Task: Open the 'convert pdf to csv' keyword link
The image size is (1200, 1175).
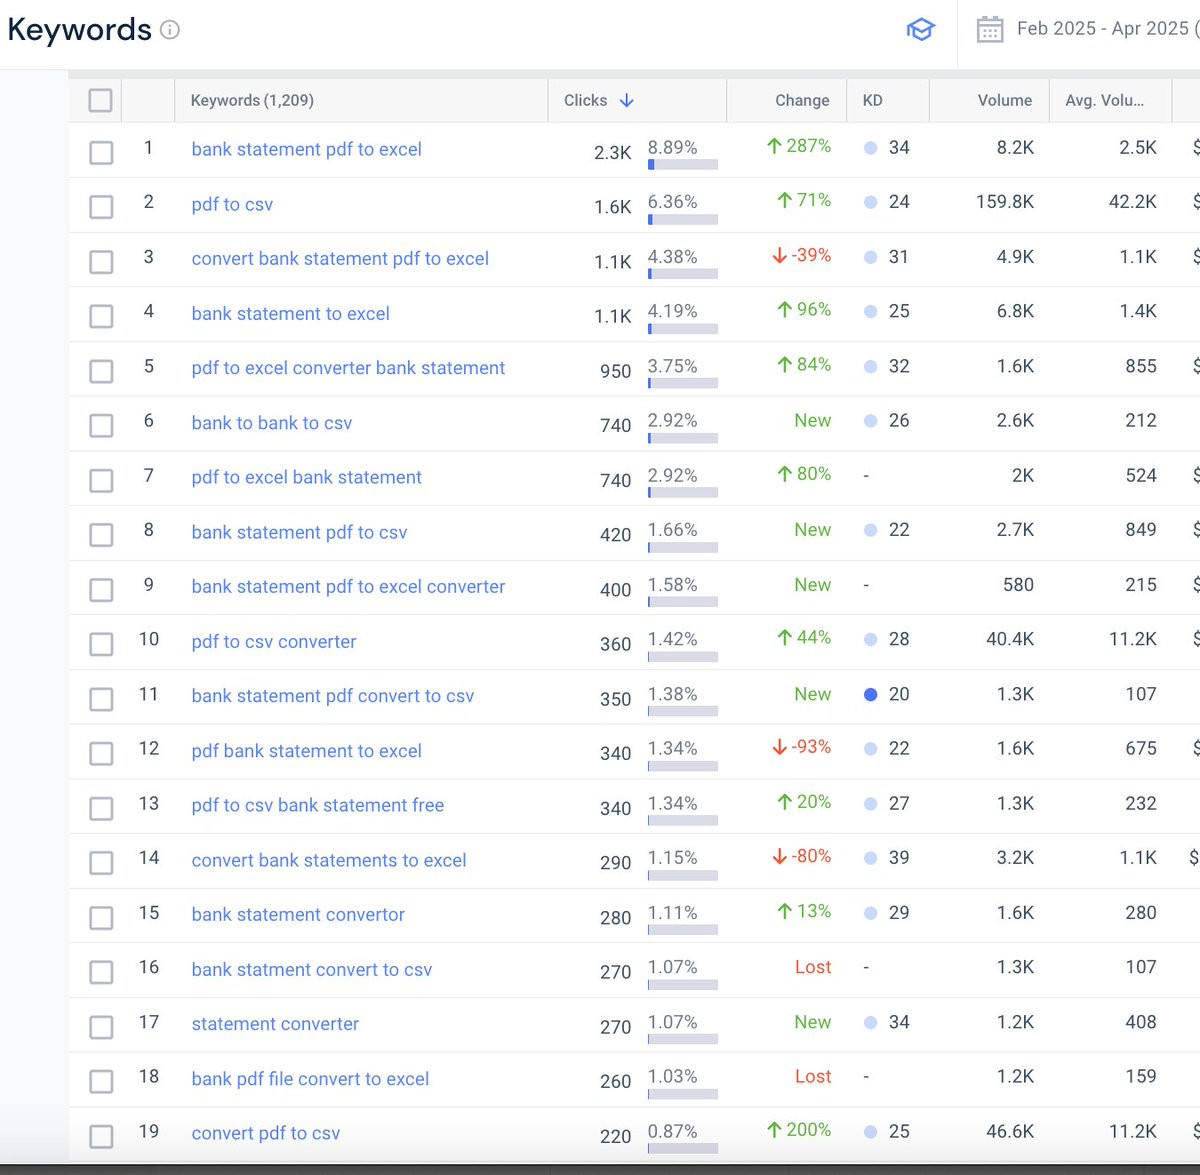Action: tap(266, 1133)
